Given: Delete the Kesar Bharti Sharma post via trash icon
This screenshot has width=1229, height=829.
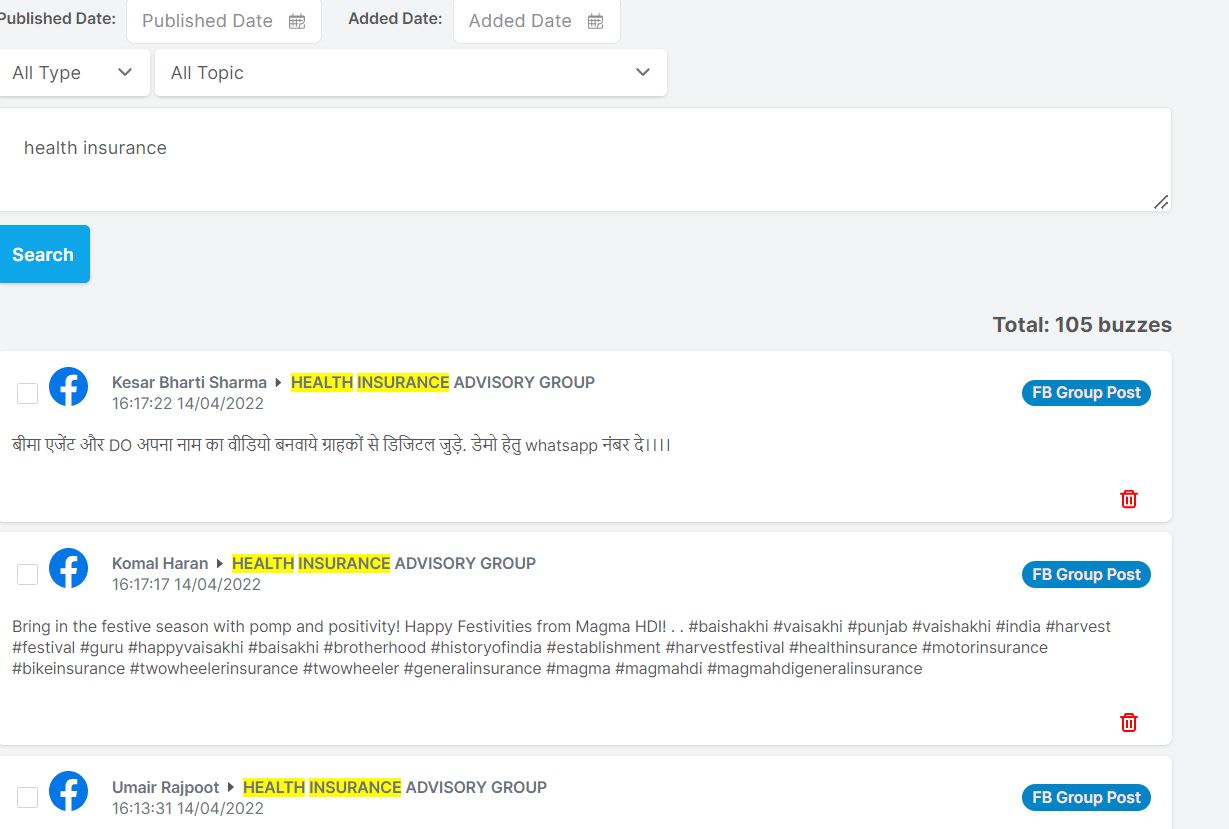Looking at the screenshot, I should (1129, 499).
